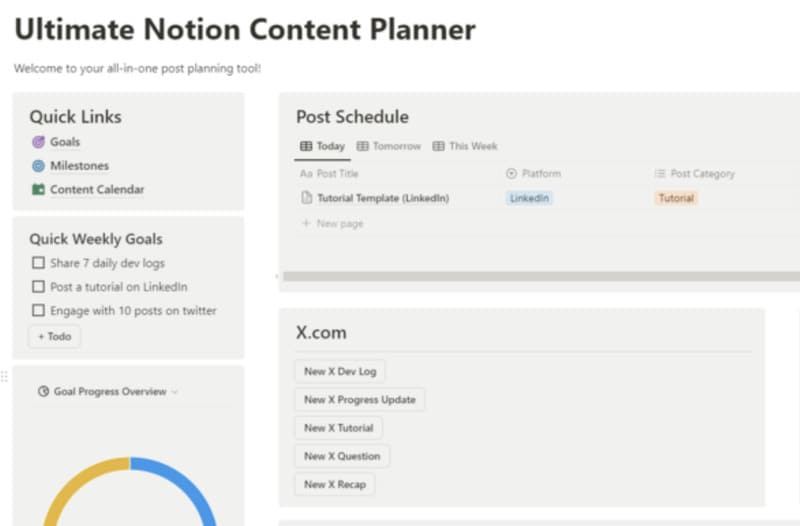Screen dimensions: 800x526
Task: Switch to the Tomorrow schedule tab
Action: click(x=388, y=146)
